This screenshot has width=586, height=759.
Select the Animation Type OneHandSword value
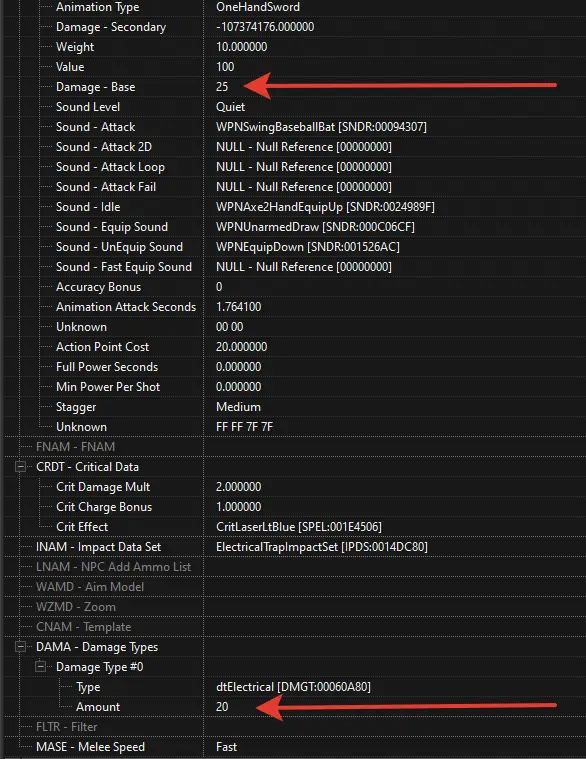point(258,7)
